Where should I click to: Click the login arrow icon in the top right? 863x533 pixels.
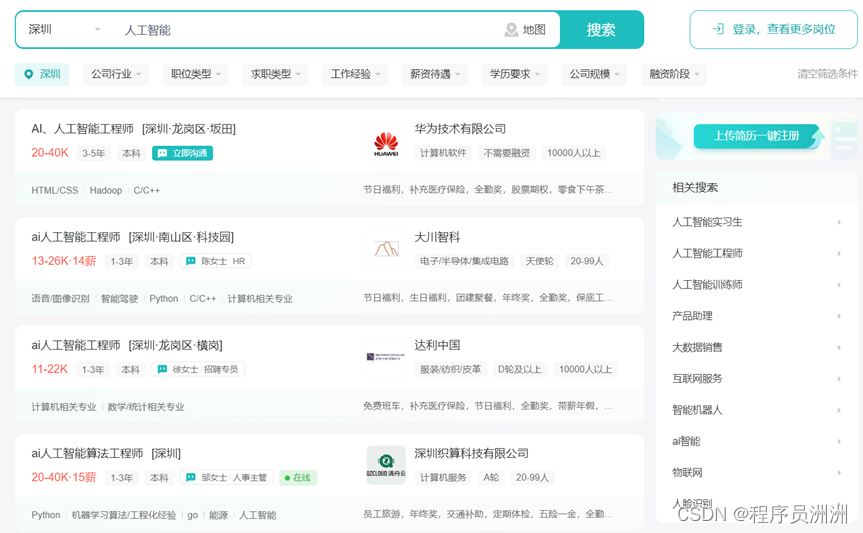click(718, 30)
